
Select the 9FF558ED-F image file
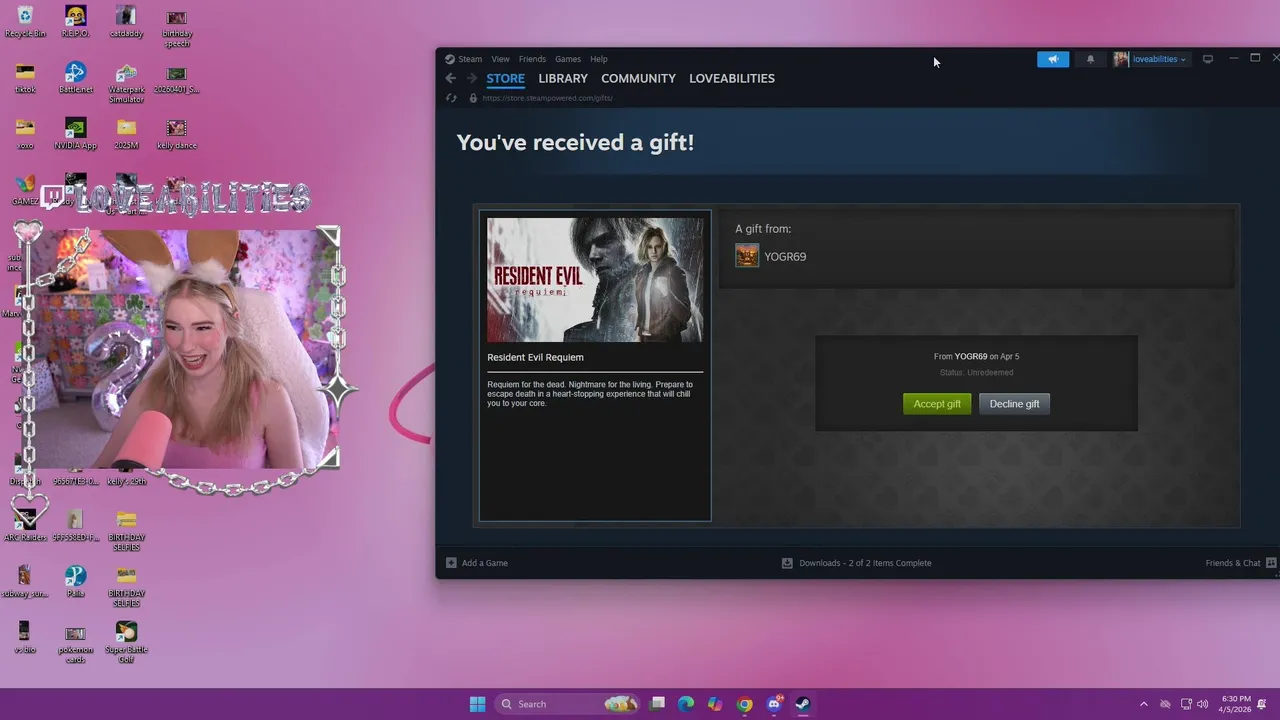coord(75,524)
